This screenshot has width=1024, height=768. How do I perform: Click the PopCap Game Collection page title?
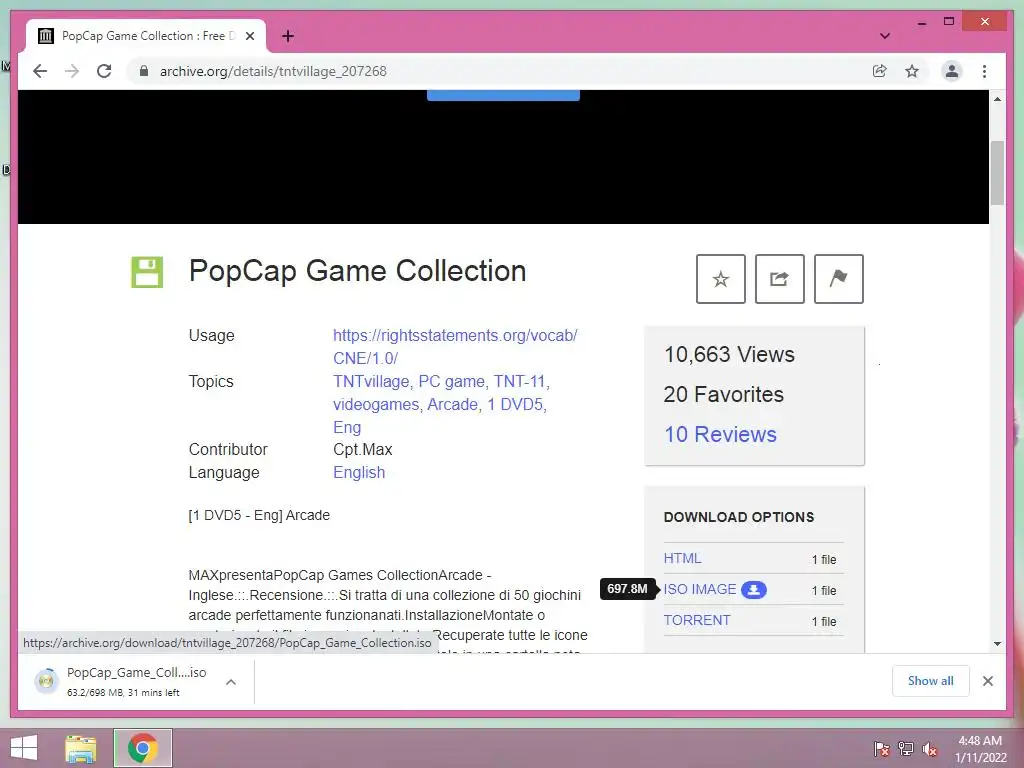357,271
